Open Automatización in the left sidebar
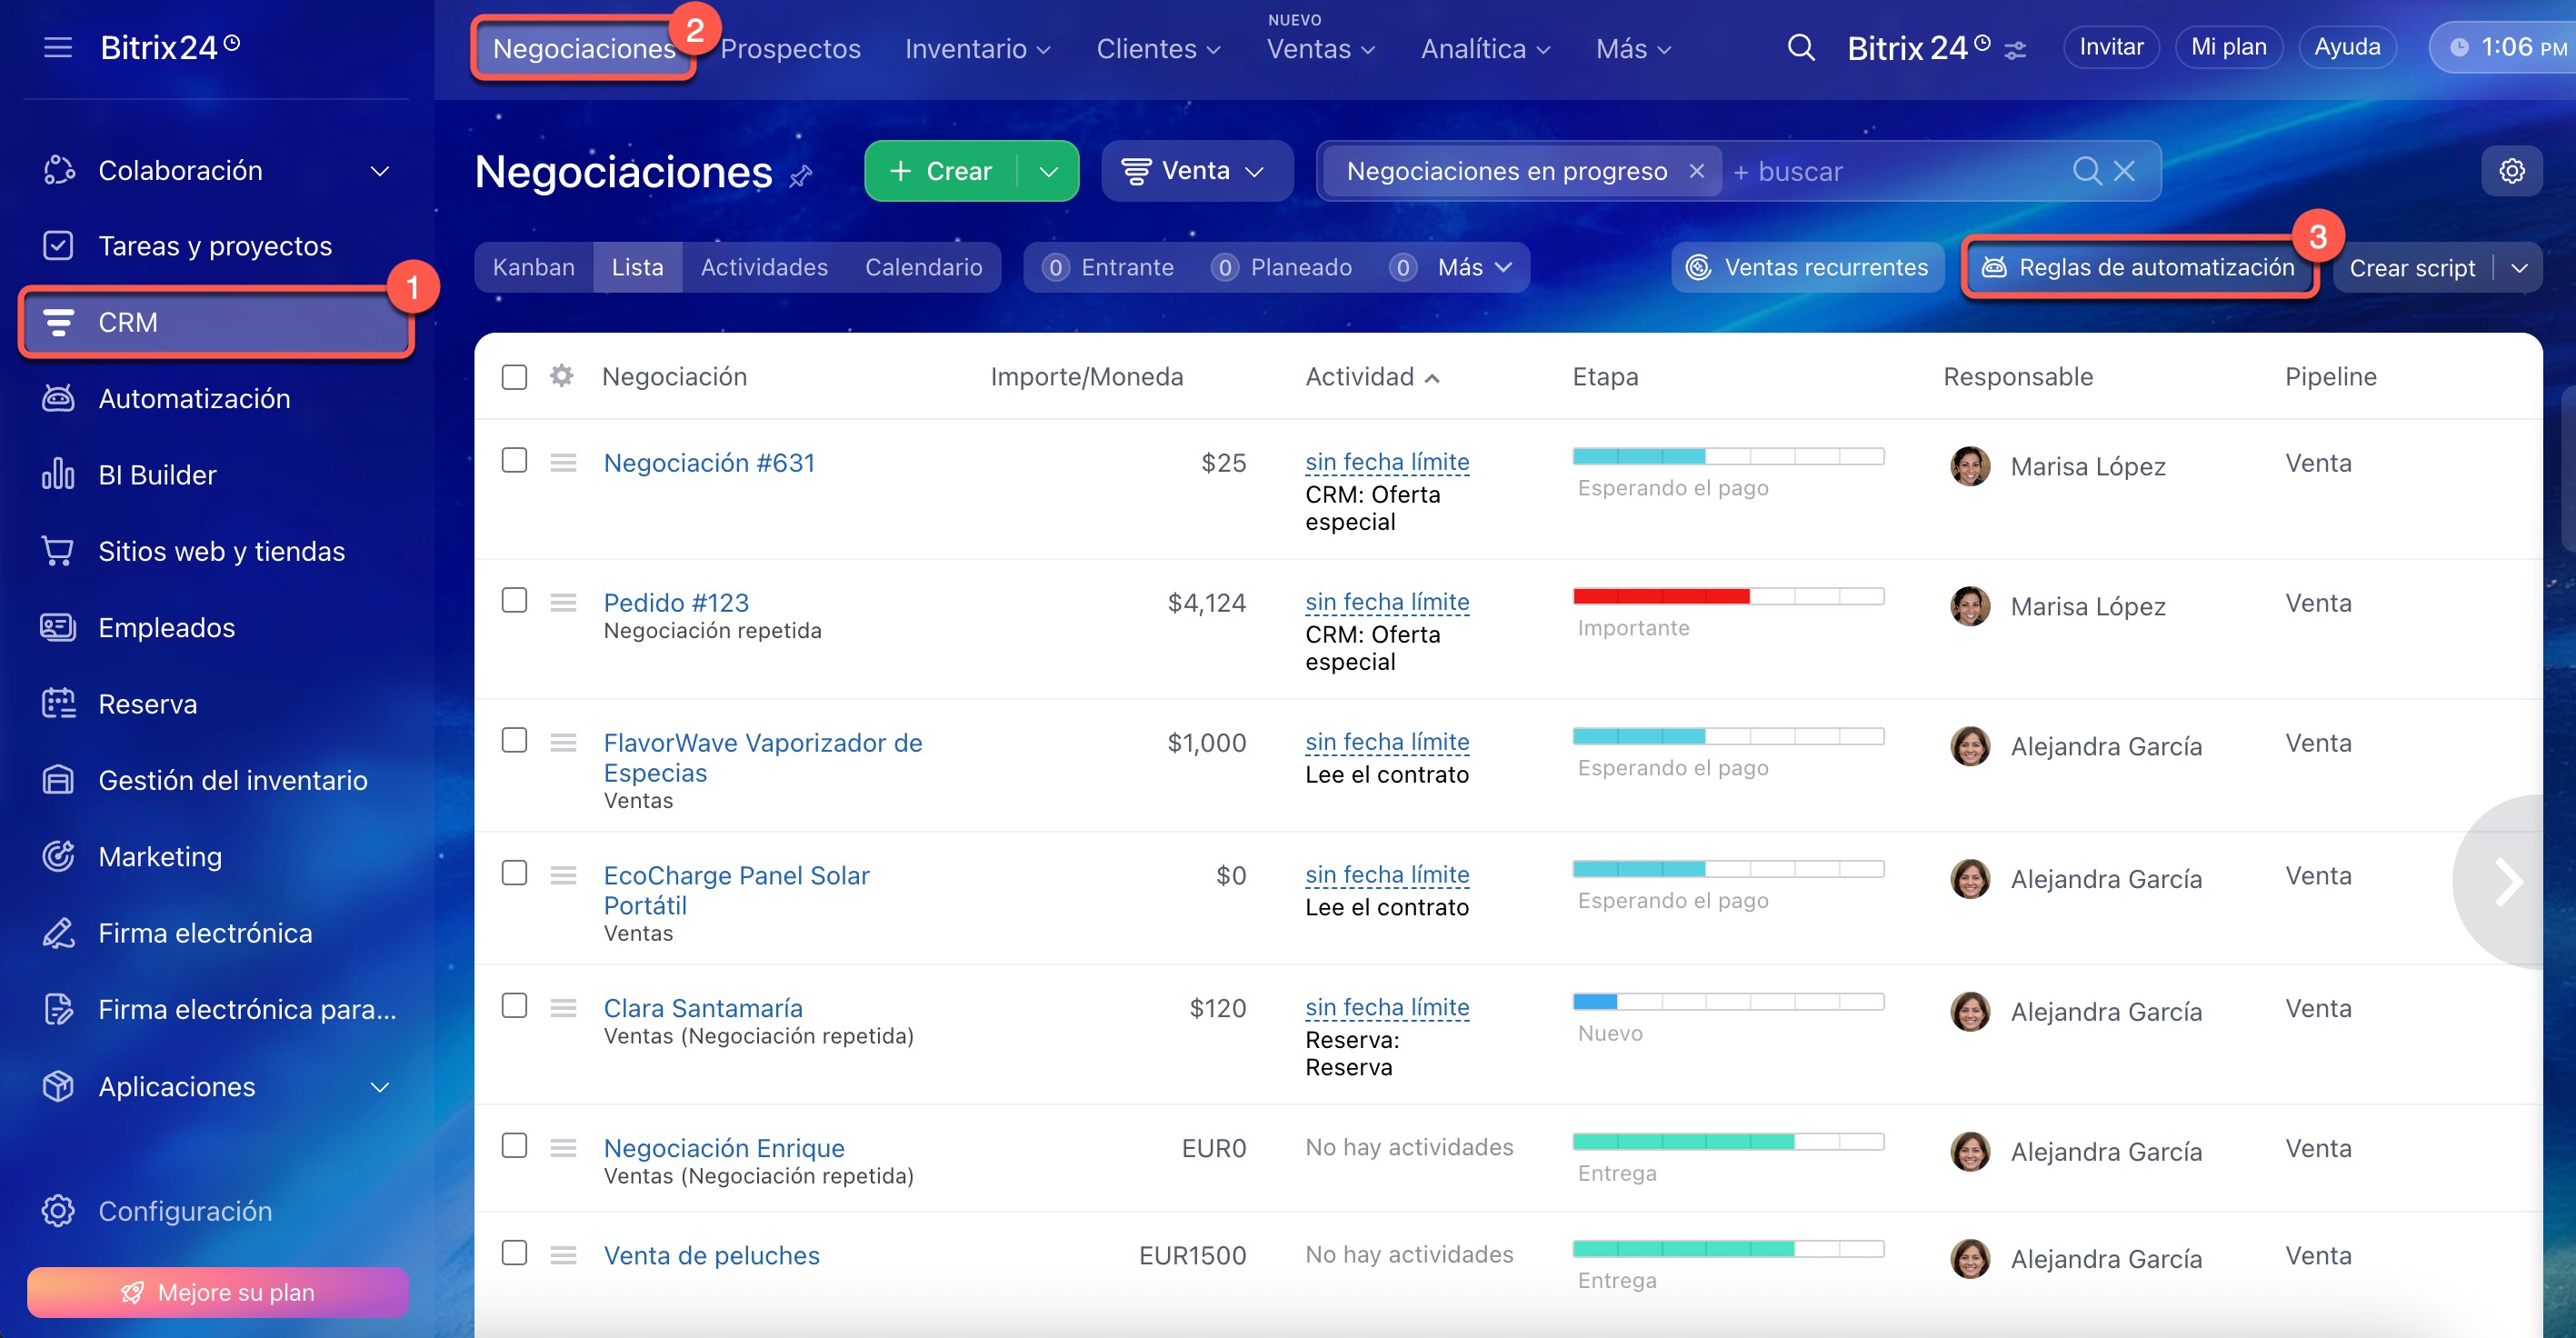The height and width of the screenshot is (1338, 2576). pyautogui.click(x=194, y=398)
